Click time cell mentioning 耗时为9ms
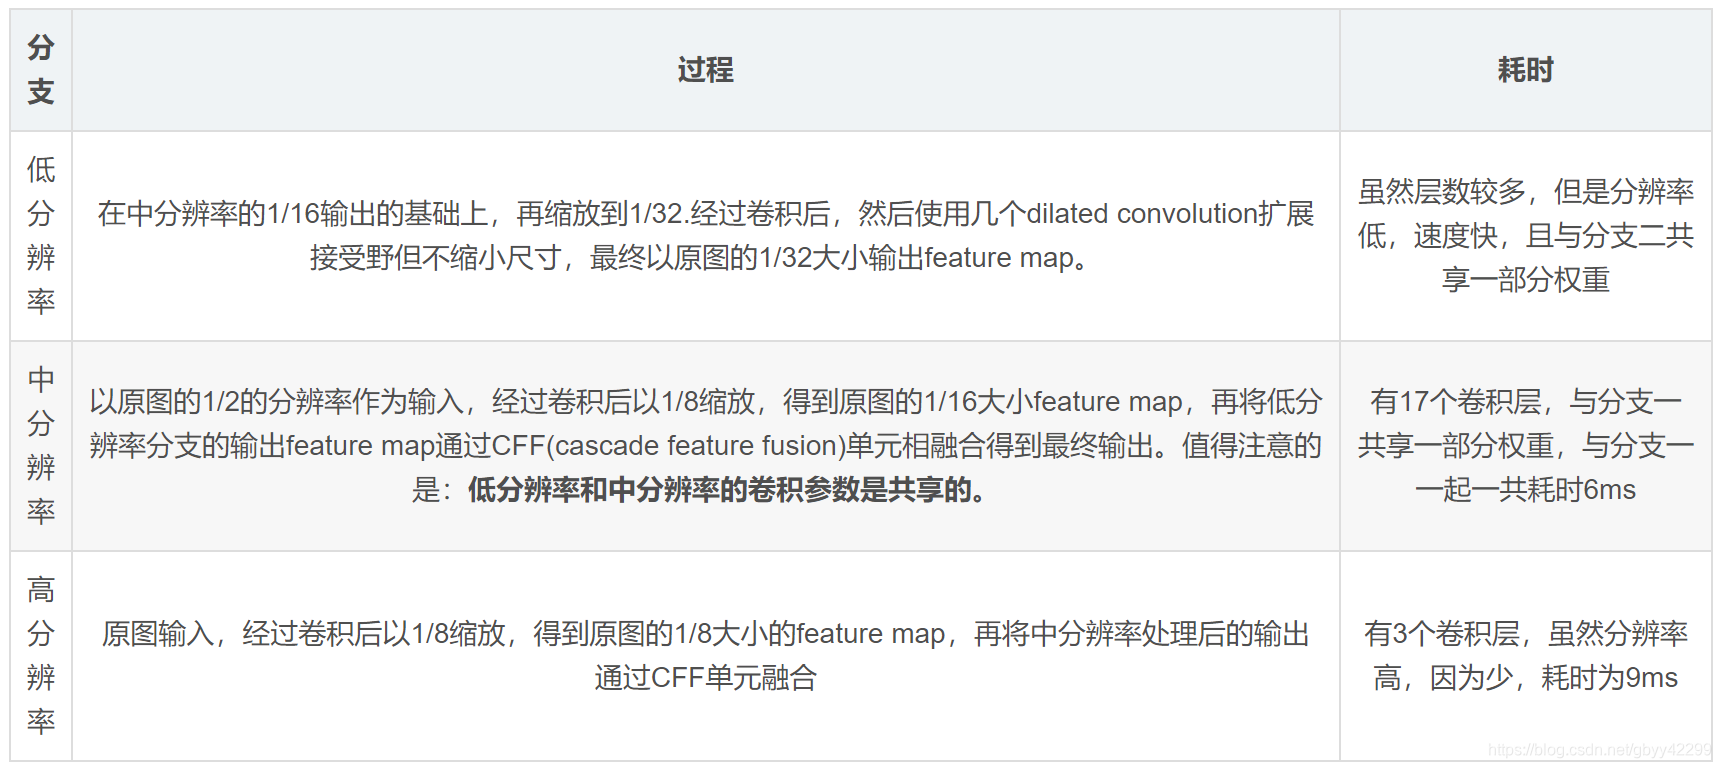The height and width of the screenshot is (768, 1721). tap(1526, 656)
